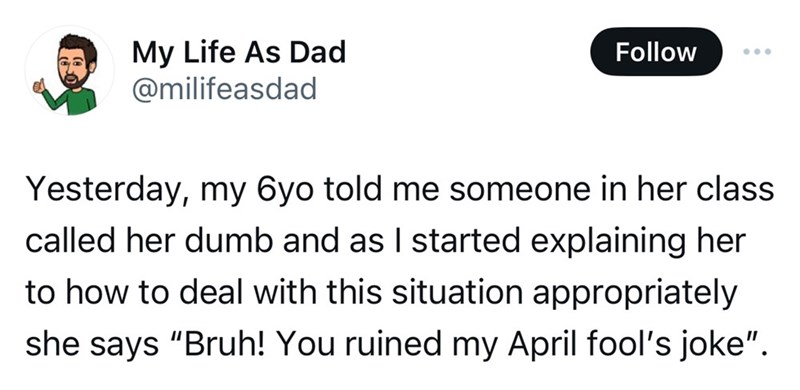800x390 pixels.
Task: Open the @milifeasdad handle link
Action: click(224, 89)
